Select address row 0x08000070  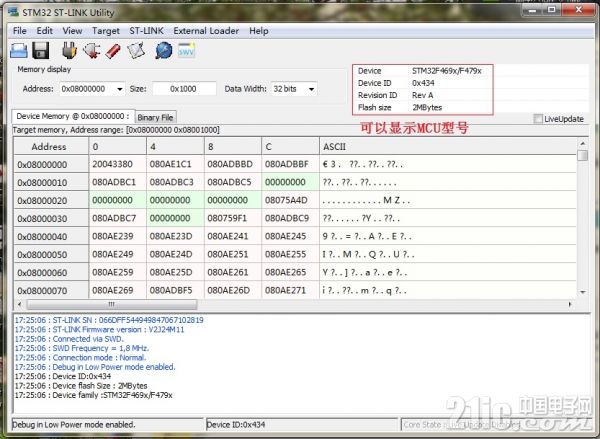pyautogui.click(x=51, y=290)
